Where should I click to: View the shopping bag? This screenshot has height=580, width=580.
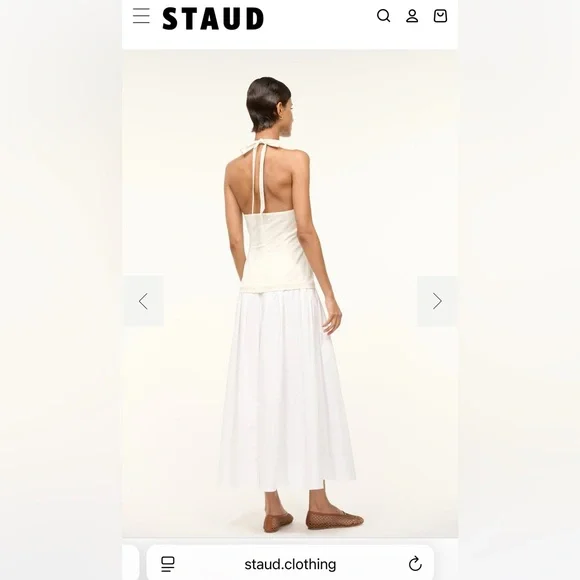point(440,16)
